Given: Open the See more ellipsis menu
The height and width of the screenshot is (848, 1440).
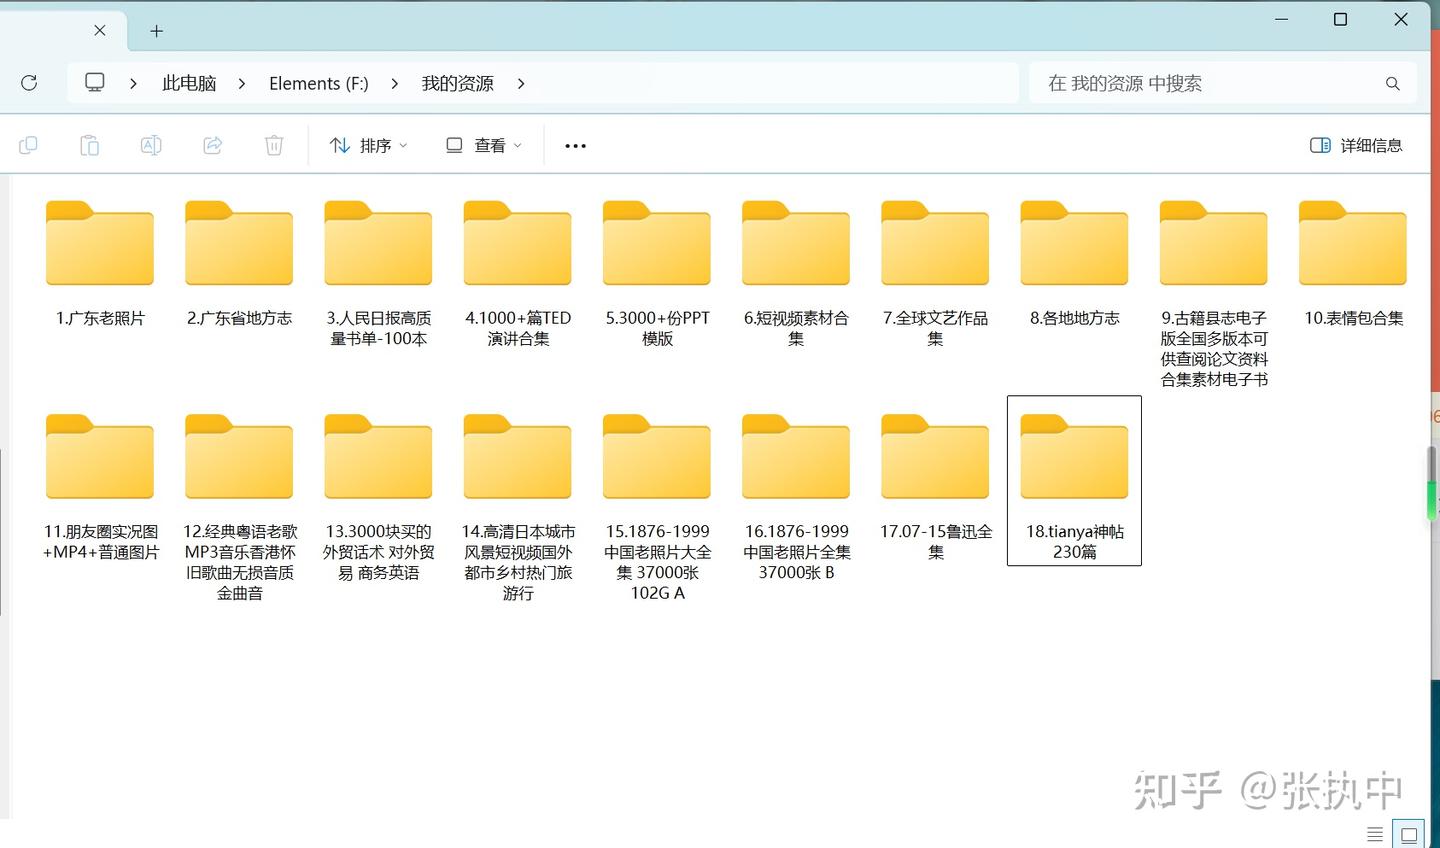Looking at the screenshot, I should point(575,146).
